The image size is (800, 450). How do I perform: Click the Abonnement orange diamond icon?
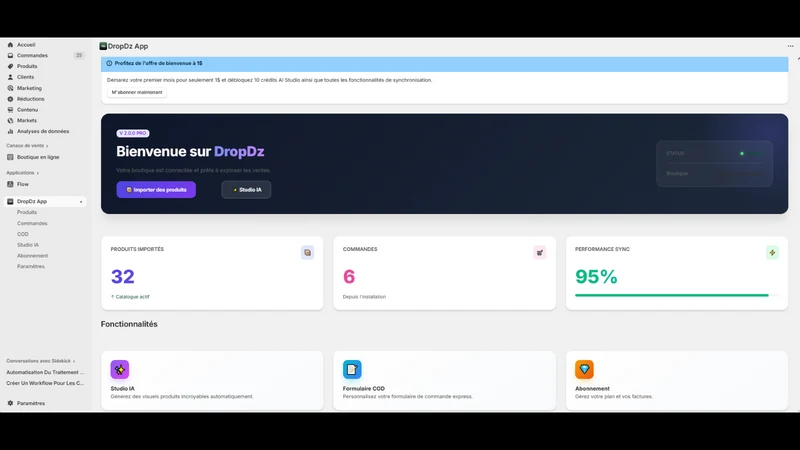click(x=584, y=369)
